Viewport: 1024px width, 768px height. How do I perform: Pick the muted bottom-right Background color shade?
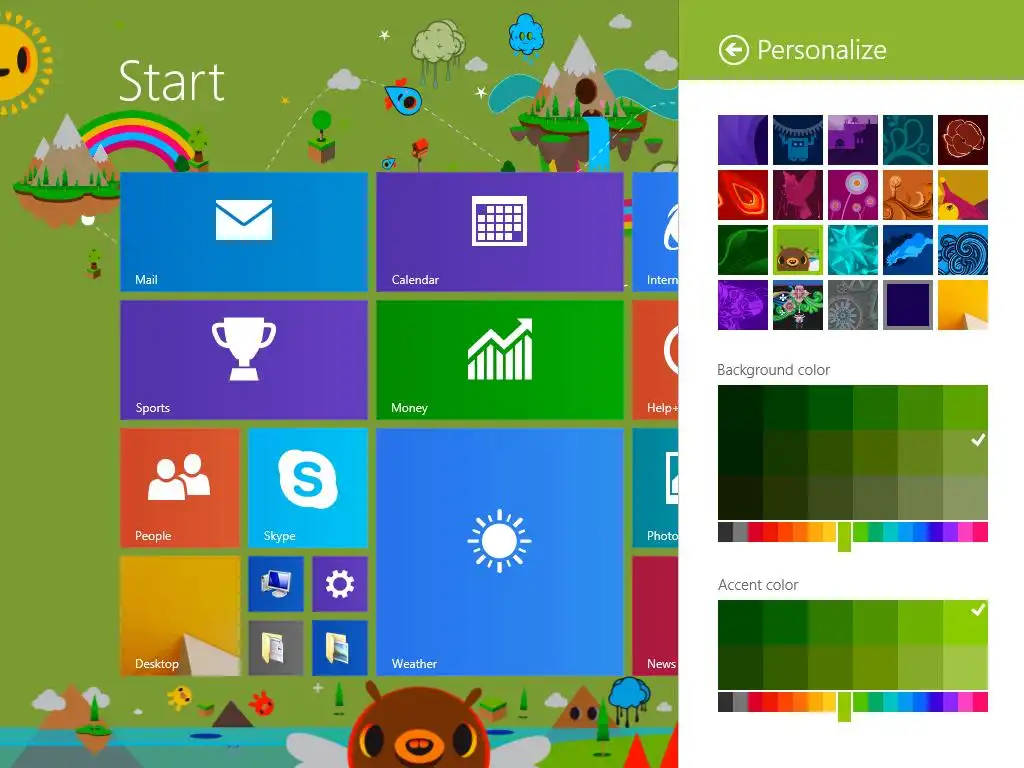965,498
